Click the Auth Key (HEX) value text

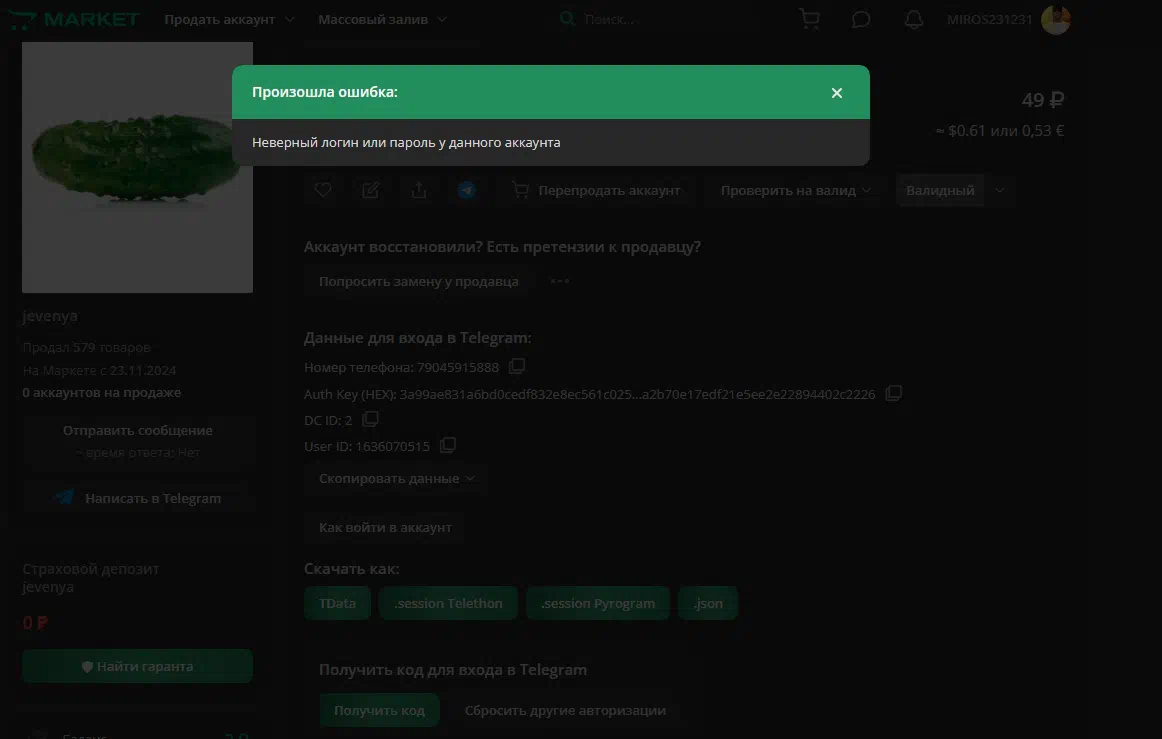point(637,394)
